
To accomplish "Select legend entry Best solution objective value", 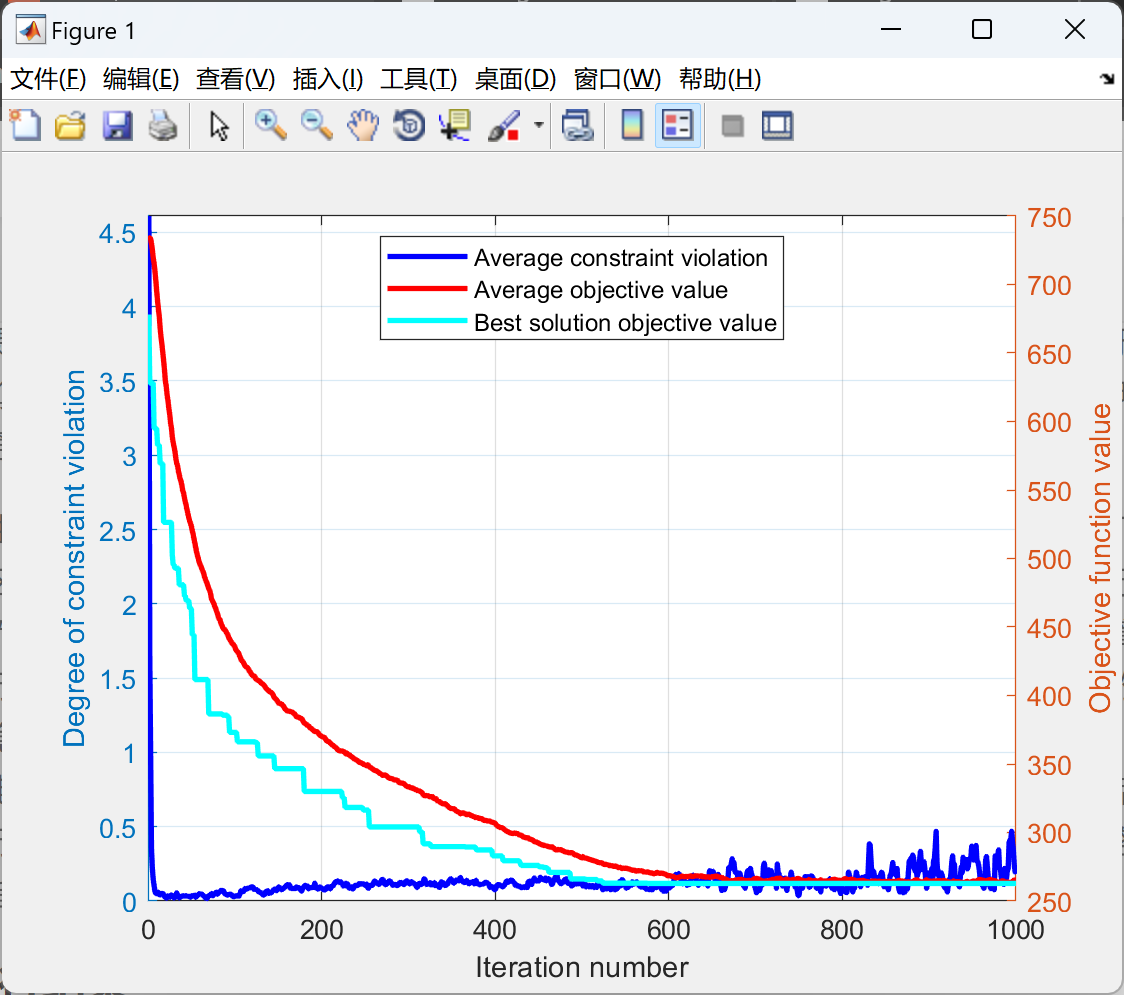I will click(625, 323).
